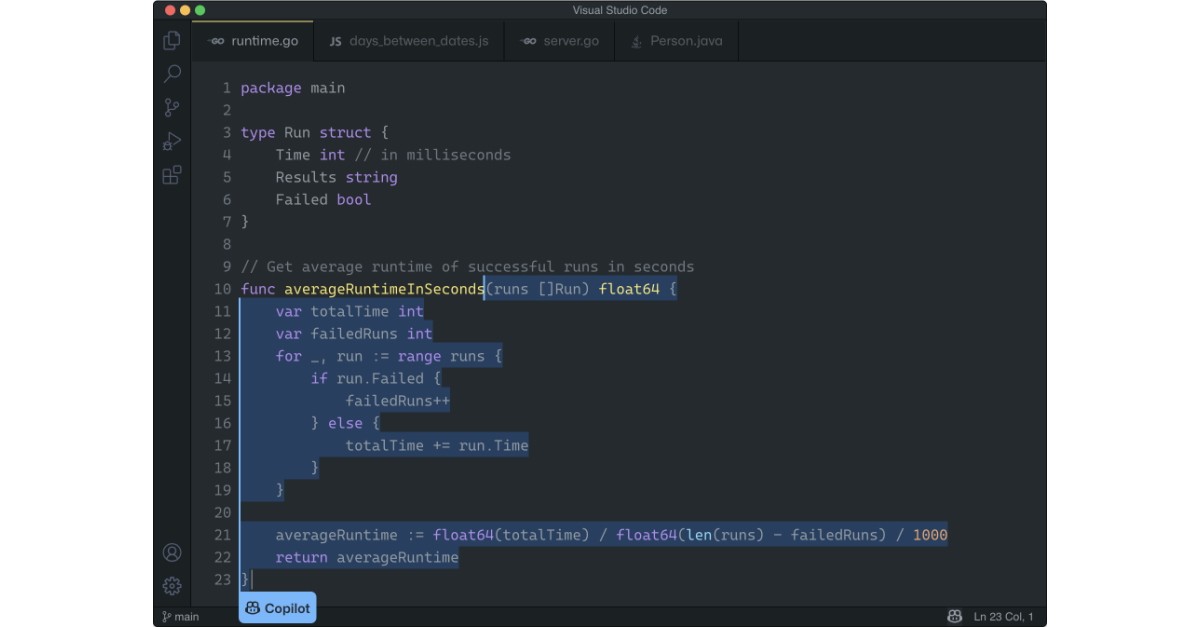The width and height of the screenshot is (1200, 627).
Task: Open the Explorer view in activity bar
Action: (x=172, y=41)
